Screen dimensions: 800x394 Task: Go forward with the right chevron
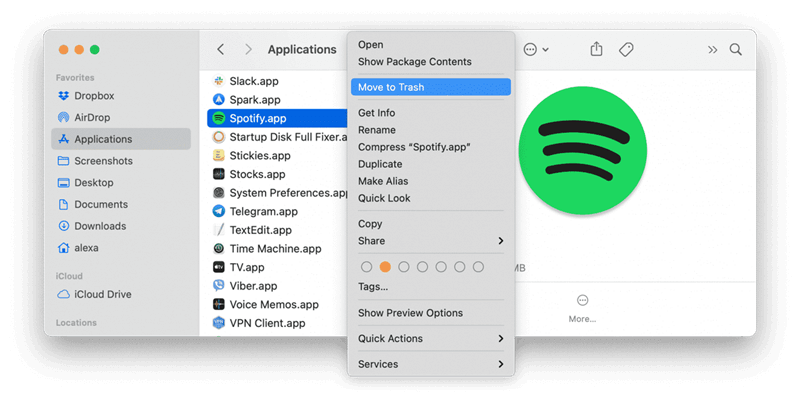coord(248,50)
